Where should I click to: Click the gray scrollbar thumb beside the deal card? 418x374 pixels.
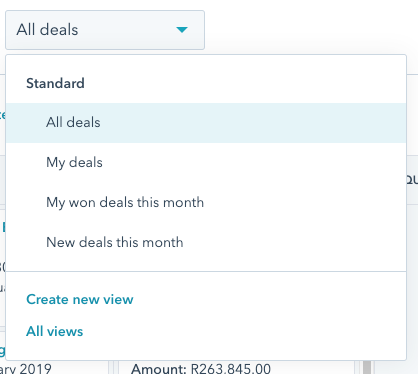point(367,367)
